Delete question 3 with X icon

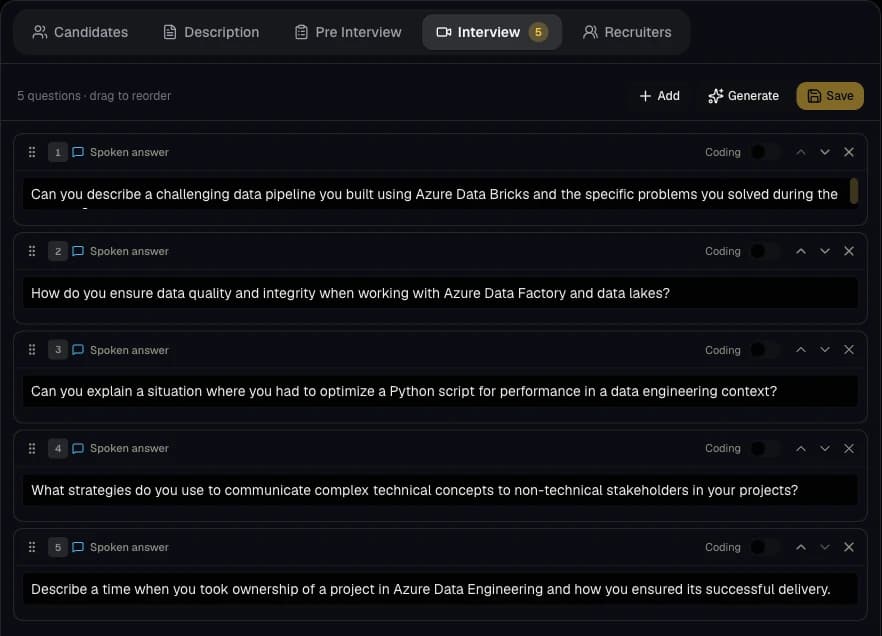[849, 350]
